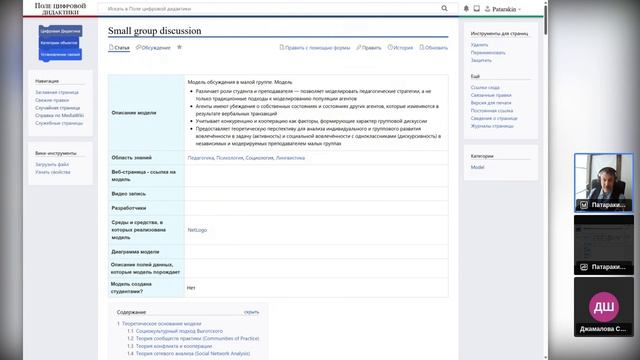This screenshot has width=640, height=360.
Task: Collapse contents with 'скрыть' toggle
Action: [x=251, y=312]
